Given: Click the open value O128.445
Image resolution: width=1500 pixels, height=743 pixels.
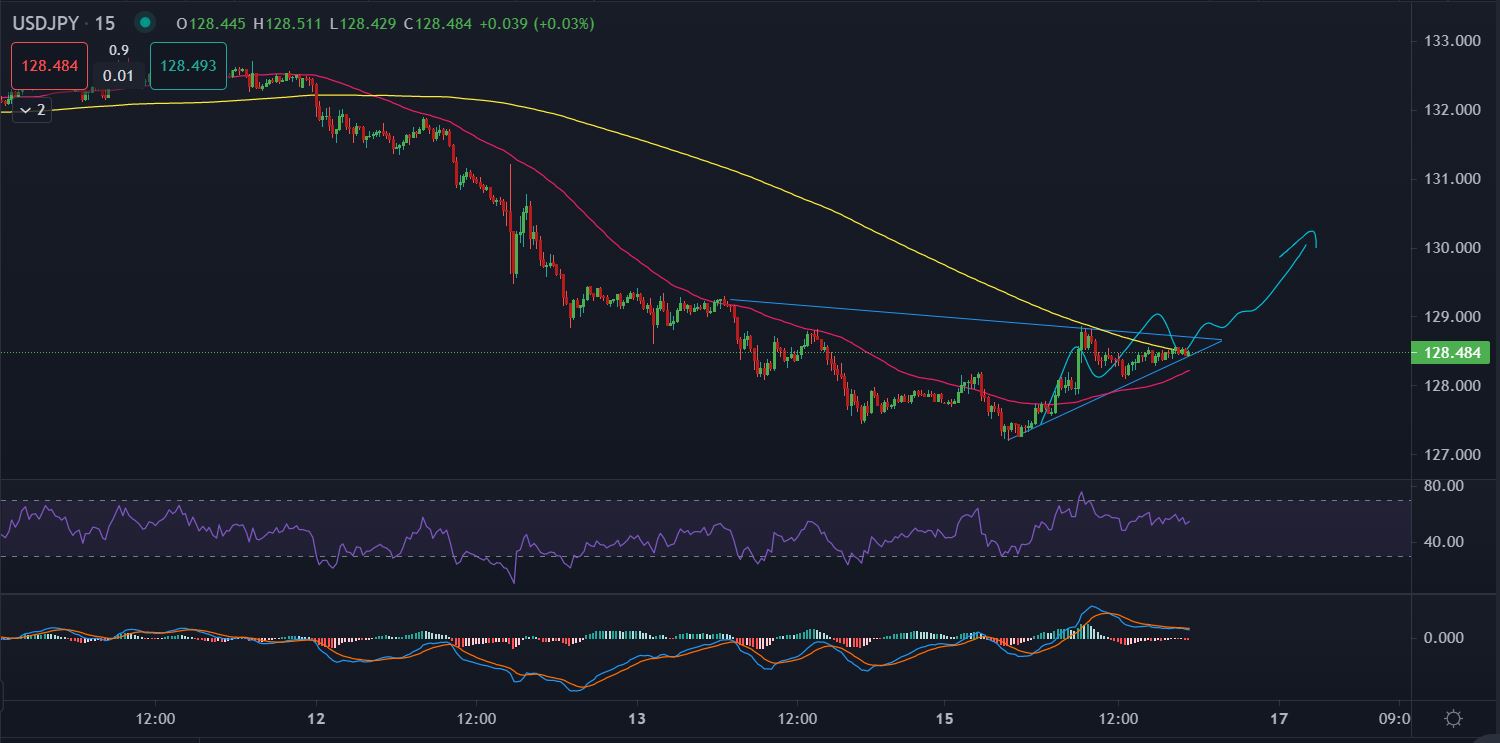Looking at the screenshot, I should point(211,23).
